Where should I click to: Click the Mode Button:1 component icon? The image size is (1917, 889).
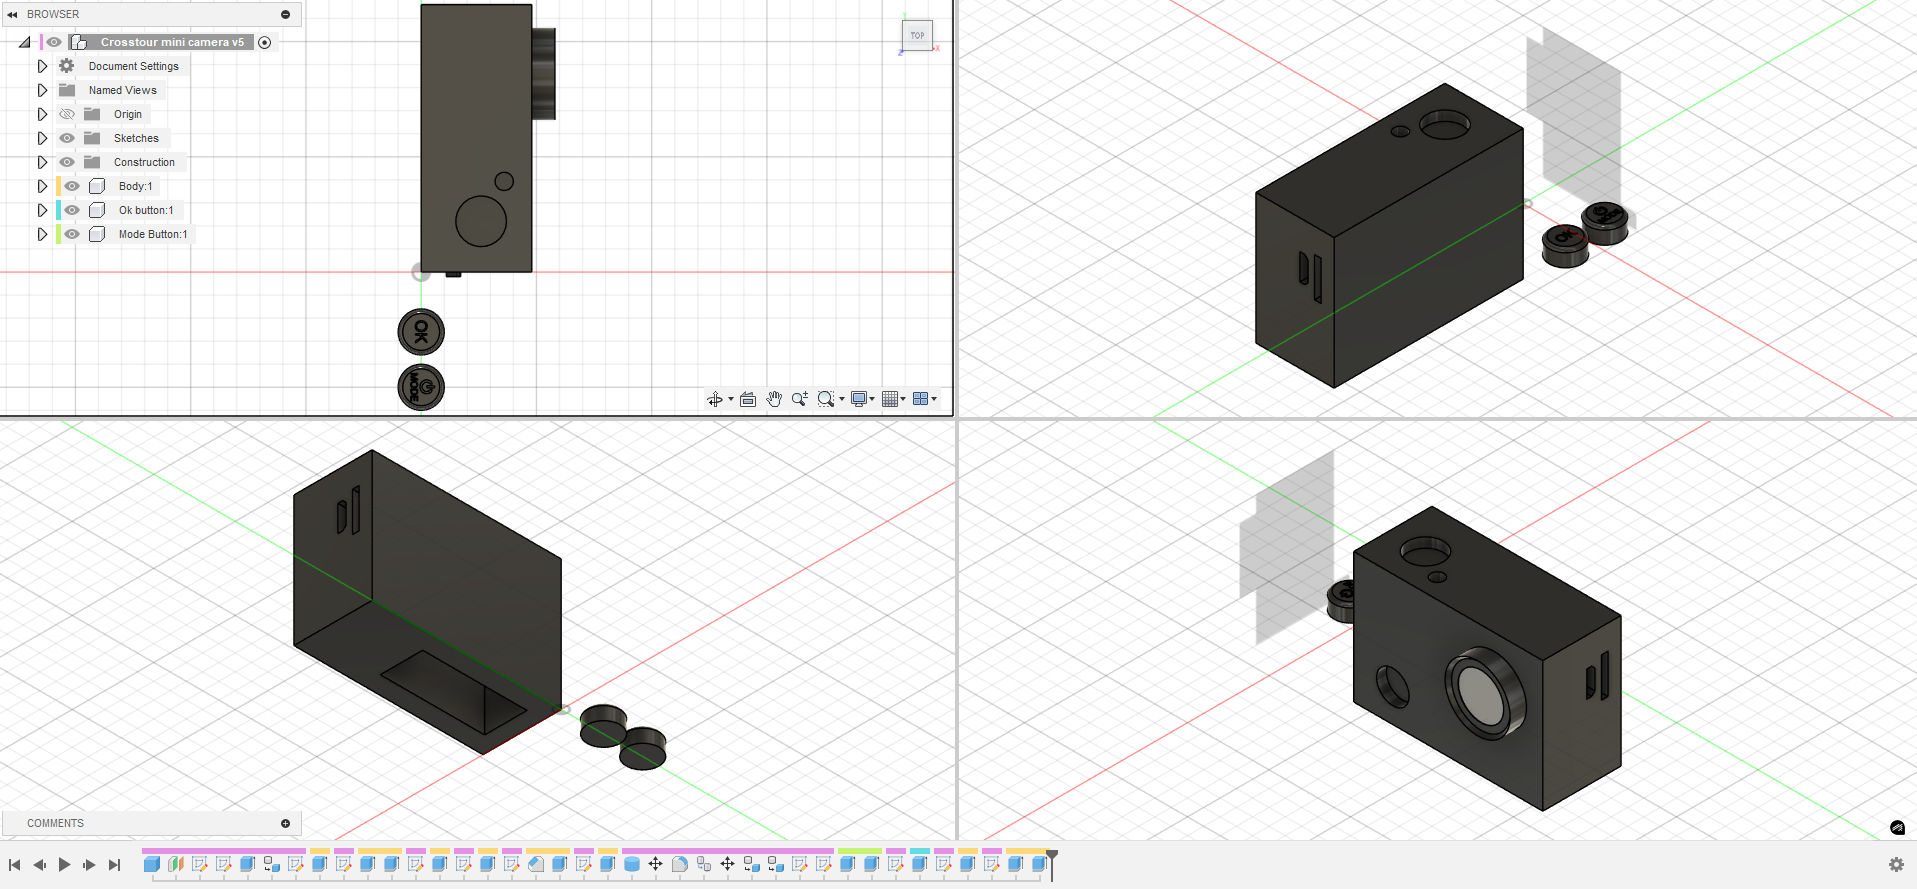click(97, 234)
